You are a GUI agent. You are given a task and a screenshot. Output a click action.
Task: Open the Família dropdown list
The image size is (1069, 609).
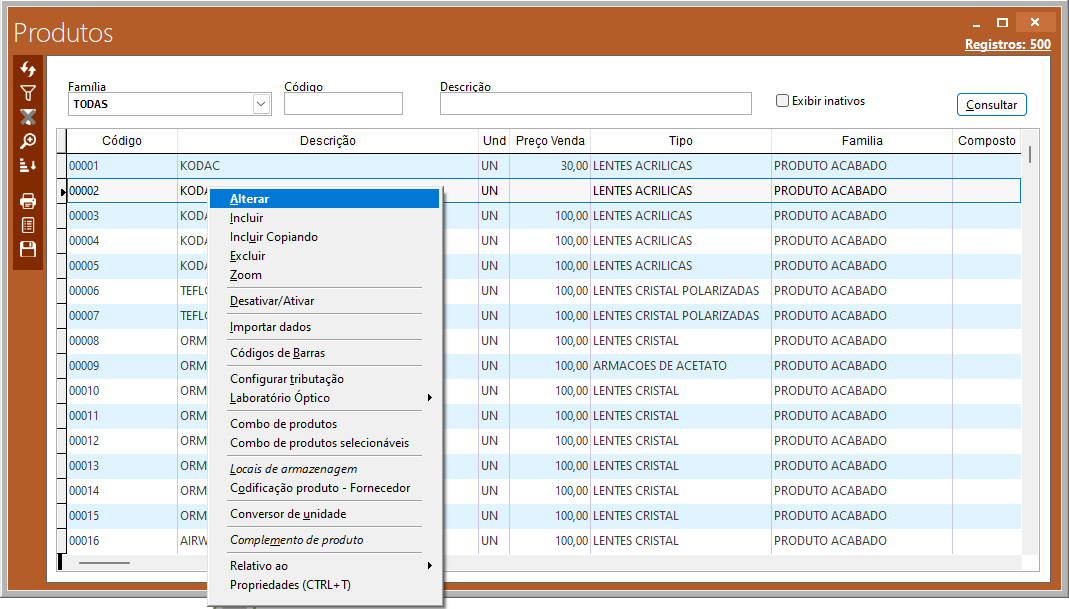tap(261, 104)
